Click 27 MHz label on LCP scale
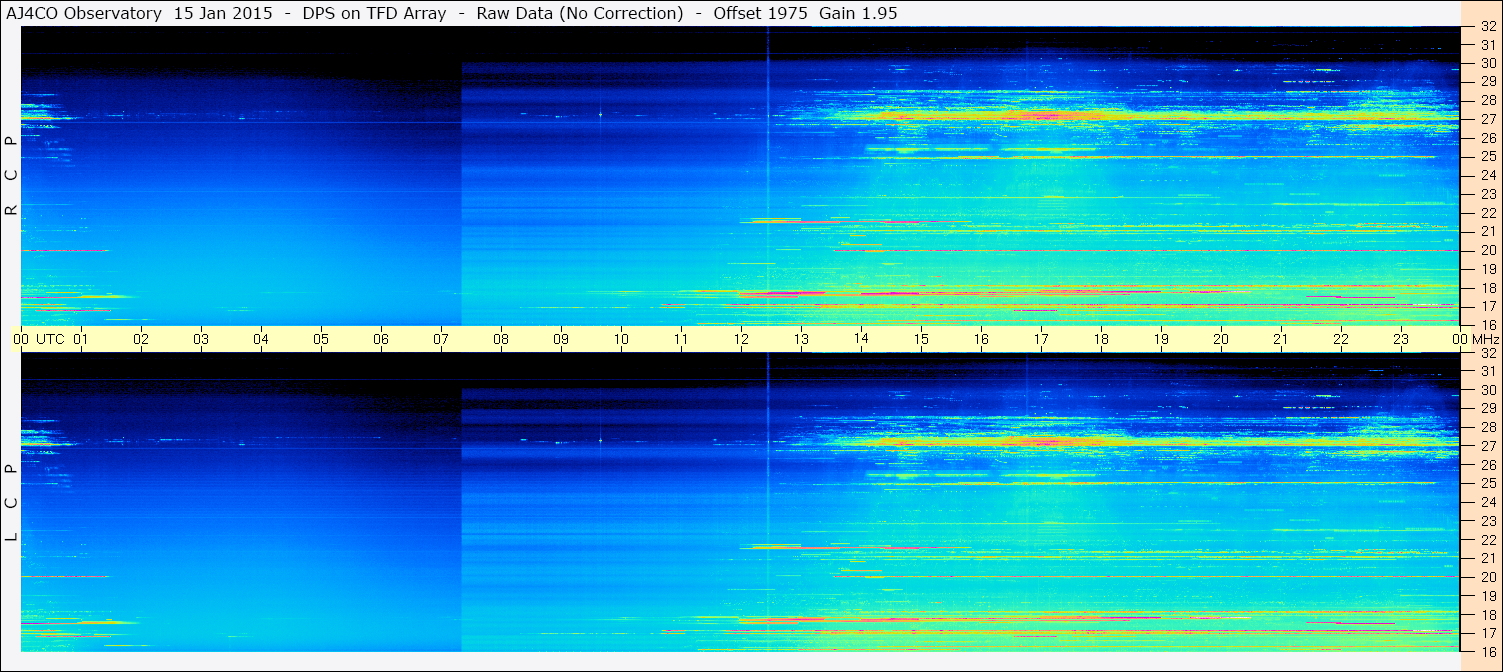Screen dimensions: 1503x672 (1488, 446)
